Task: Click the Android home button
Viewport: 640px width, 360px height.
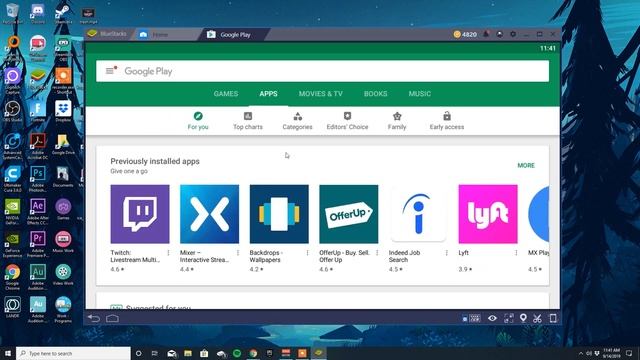Action: [112, 318]
